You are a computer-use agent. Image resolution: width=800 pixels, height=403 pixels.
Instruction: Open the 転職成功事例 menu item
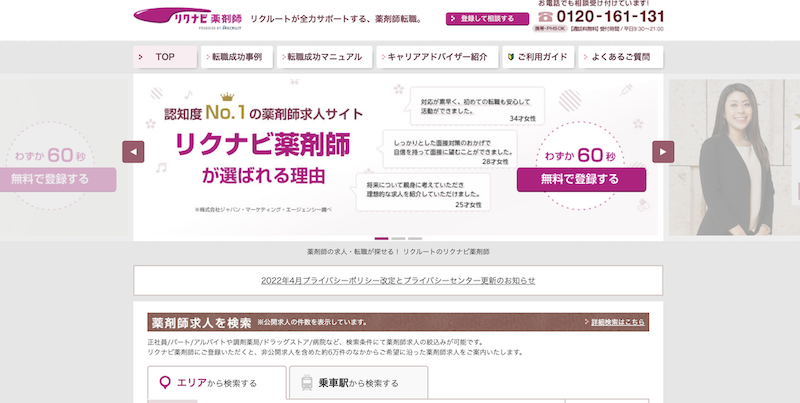click(x=237, y=57)
